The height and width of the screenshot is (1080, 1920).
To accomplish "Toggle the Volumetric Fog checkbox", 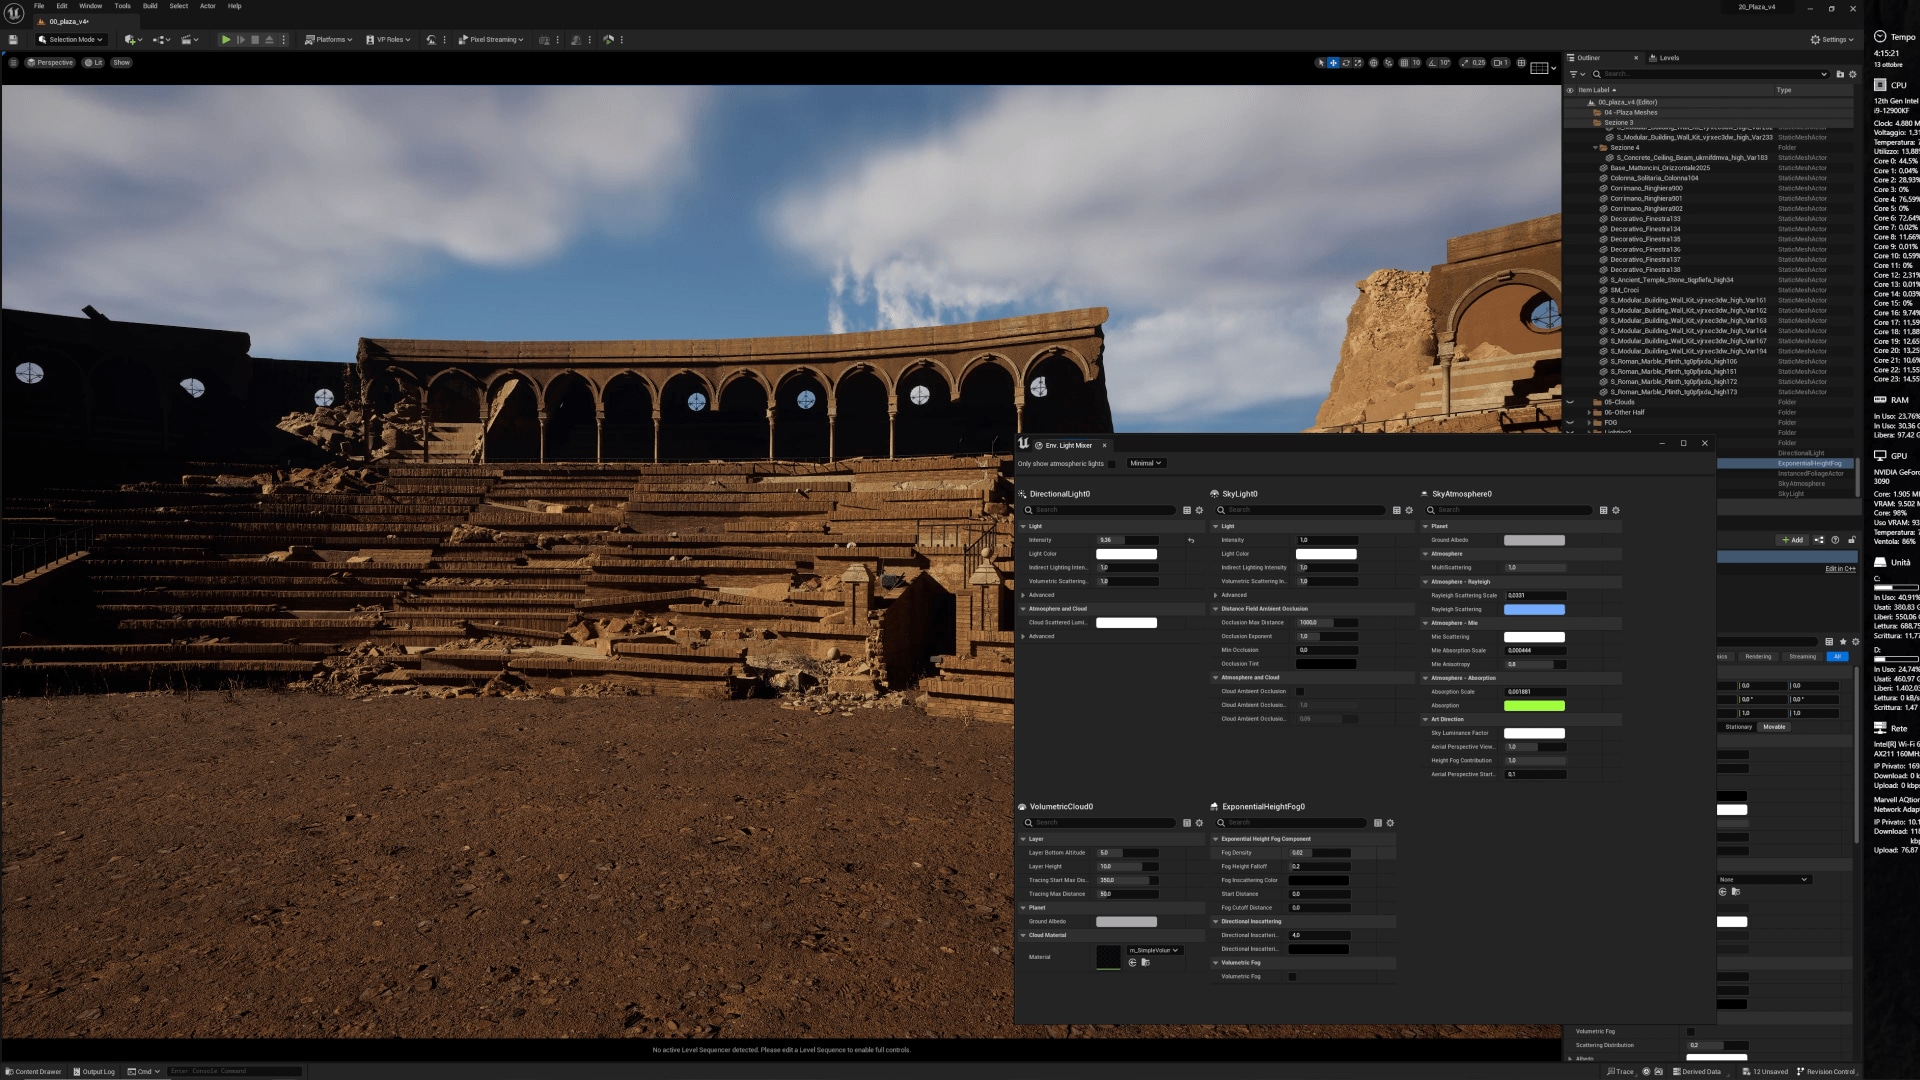I will pos(1292,977).
